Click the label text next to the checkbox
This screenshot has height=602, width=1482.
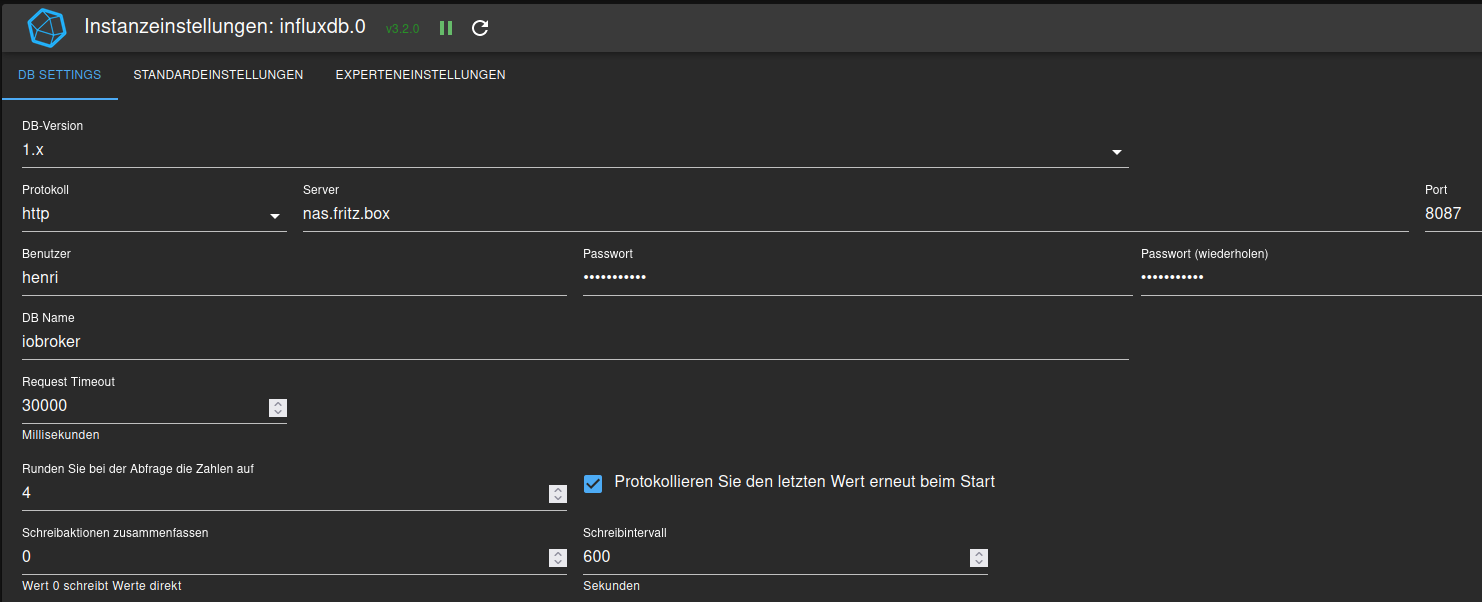click(x=805, y=482)
